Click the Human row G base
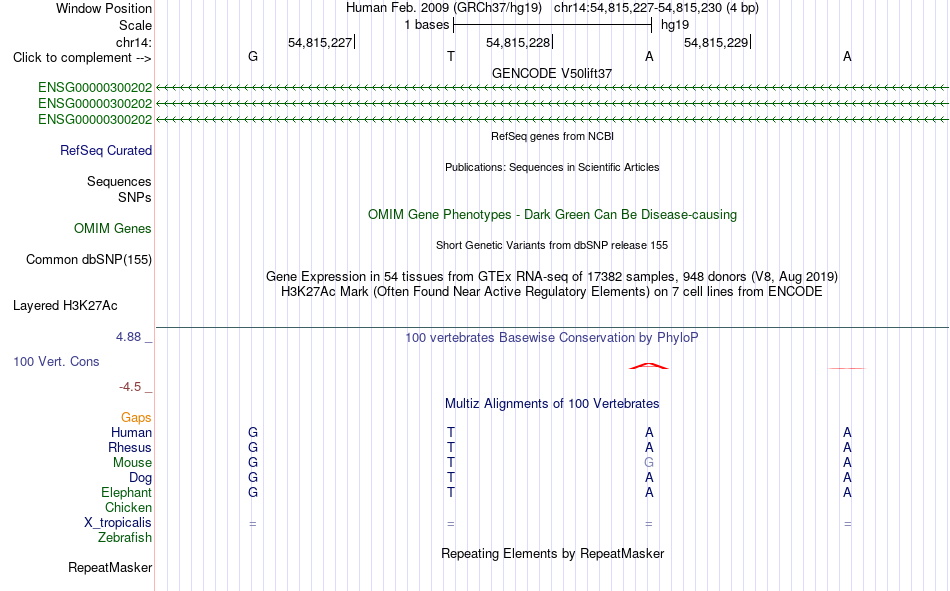 pyautogui.click(x=253, y=432)
